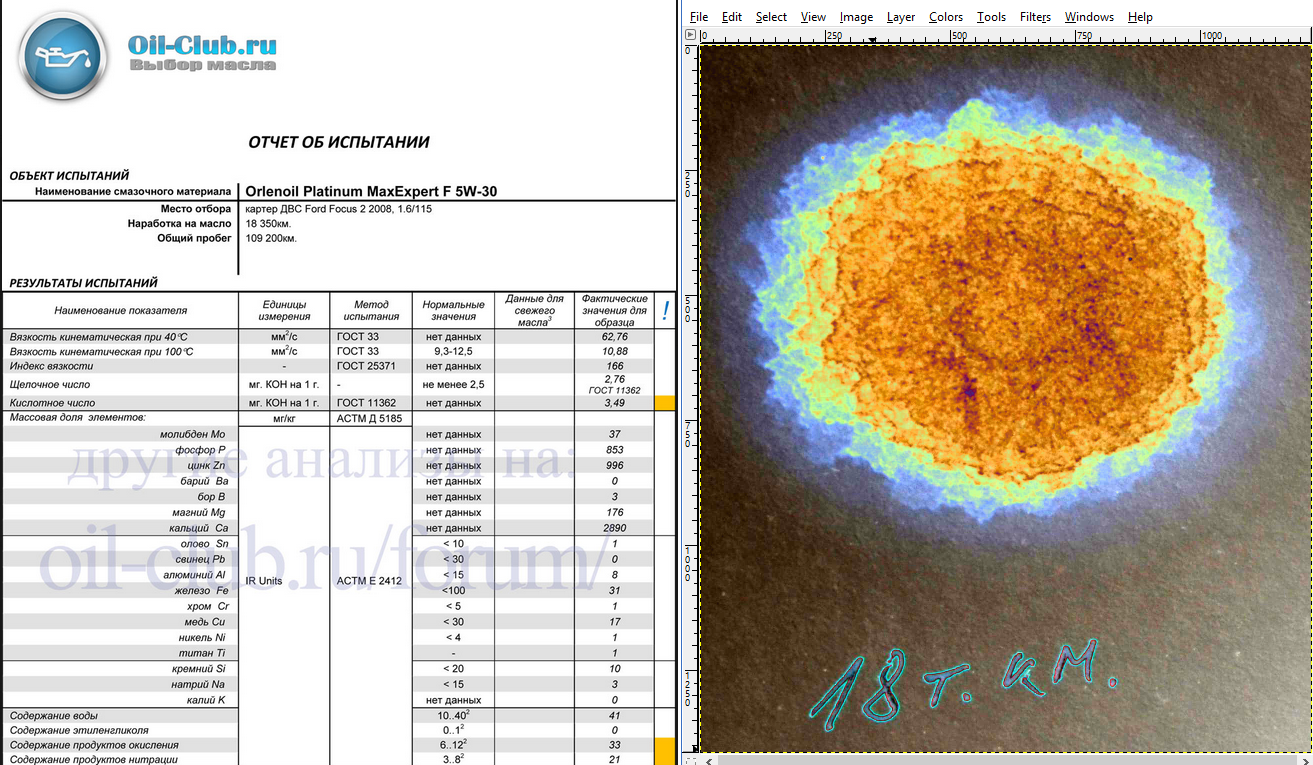
Task: Click the zinc value "996"
Action: [615, 465]
